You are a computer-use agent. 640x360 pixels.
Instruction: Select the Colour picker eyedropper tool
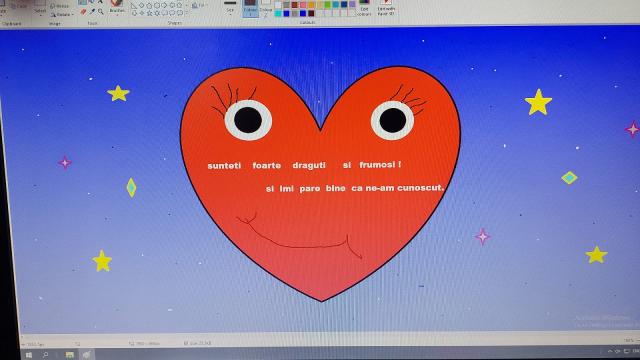click(x=92, y=12)
